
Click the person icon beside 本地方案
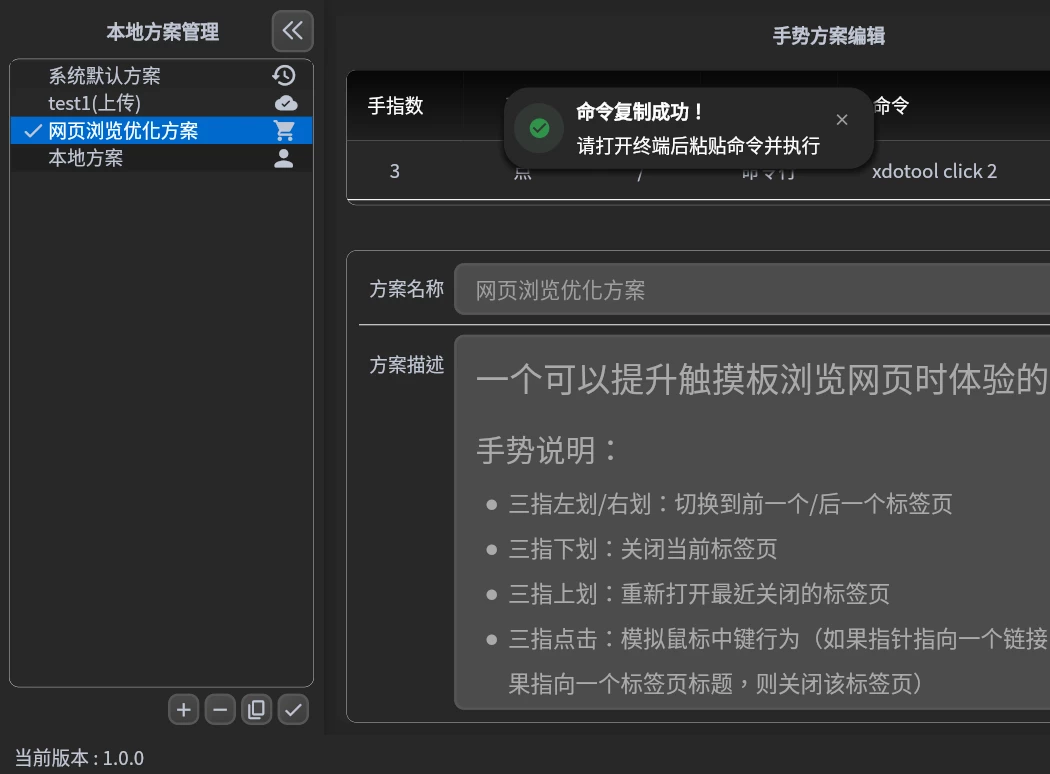[284, 158]
